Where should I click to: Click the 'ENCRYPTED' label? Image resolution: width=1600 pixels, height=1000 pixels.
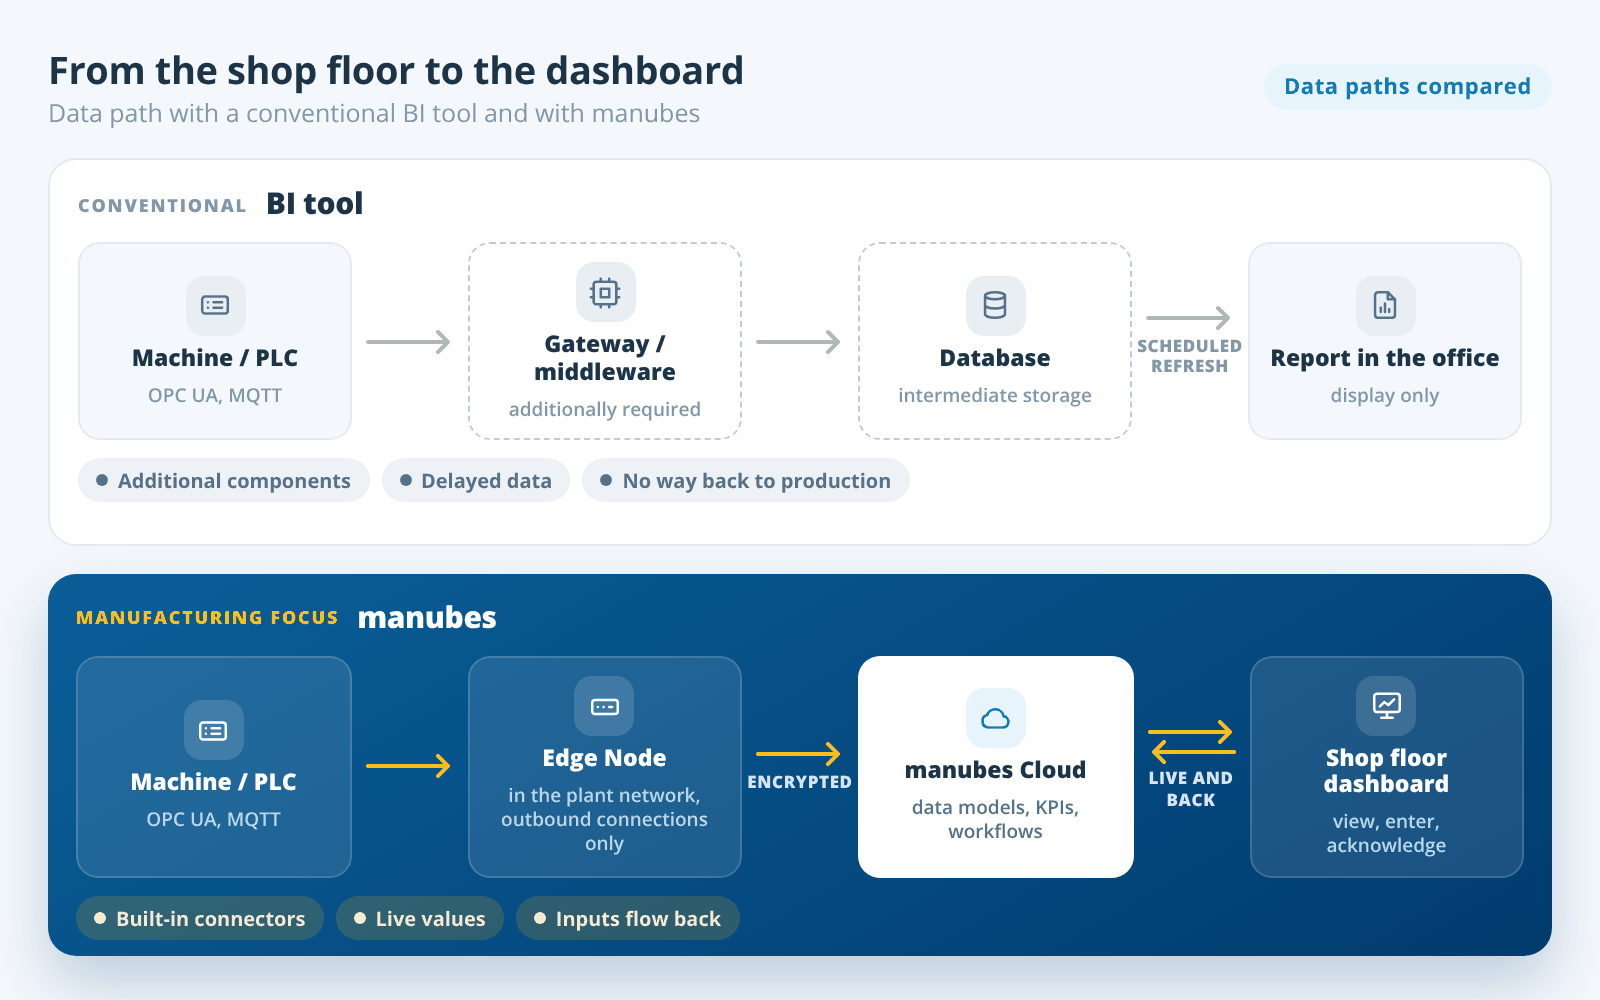799,782
